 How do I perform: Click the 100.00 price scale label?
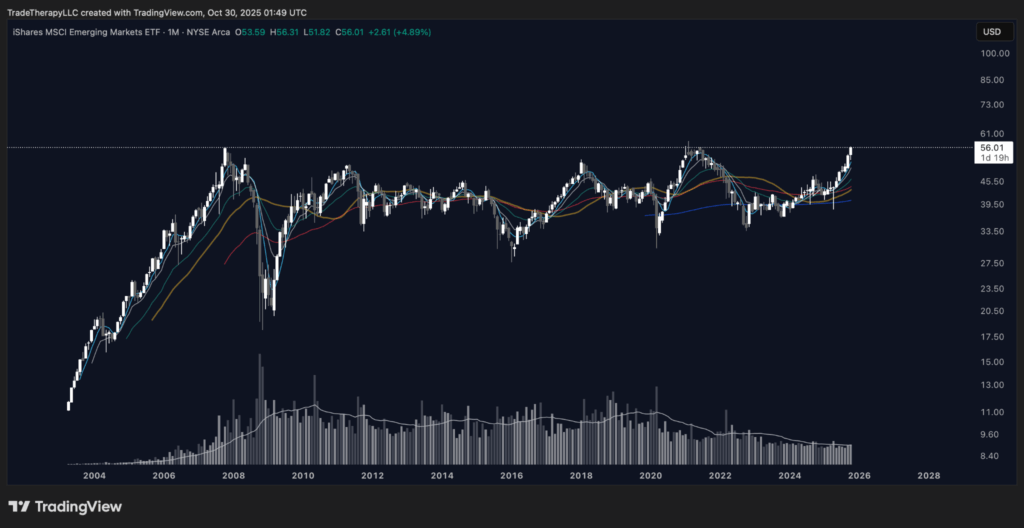click(x=993, y=53)
